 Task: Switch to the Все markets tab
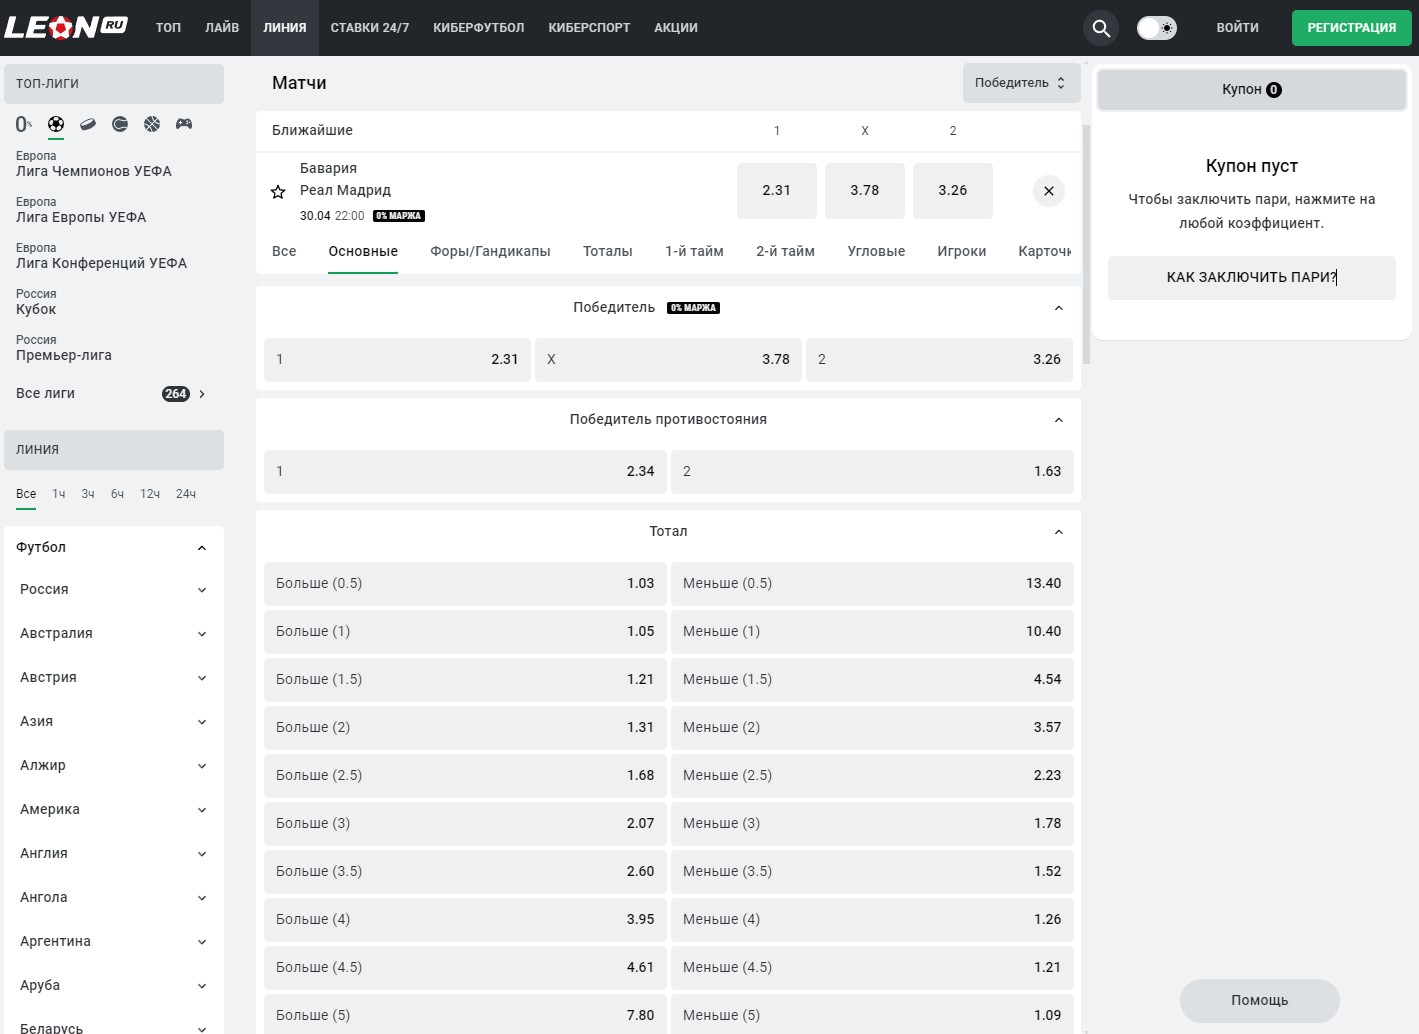tap(284, 252)
